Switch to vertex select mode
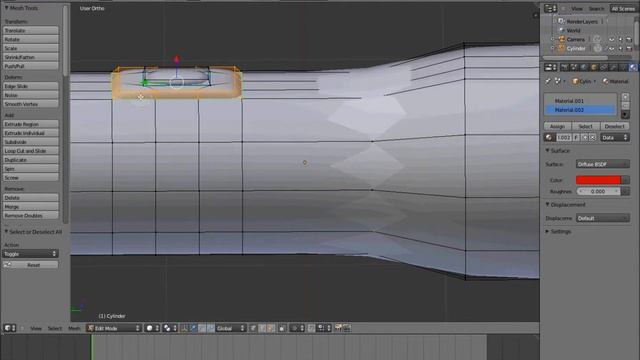640x360 pixels. (x=253, y=328)
